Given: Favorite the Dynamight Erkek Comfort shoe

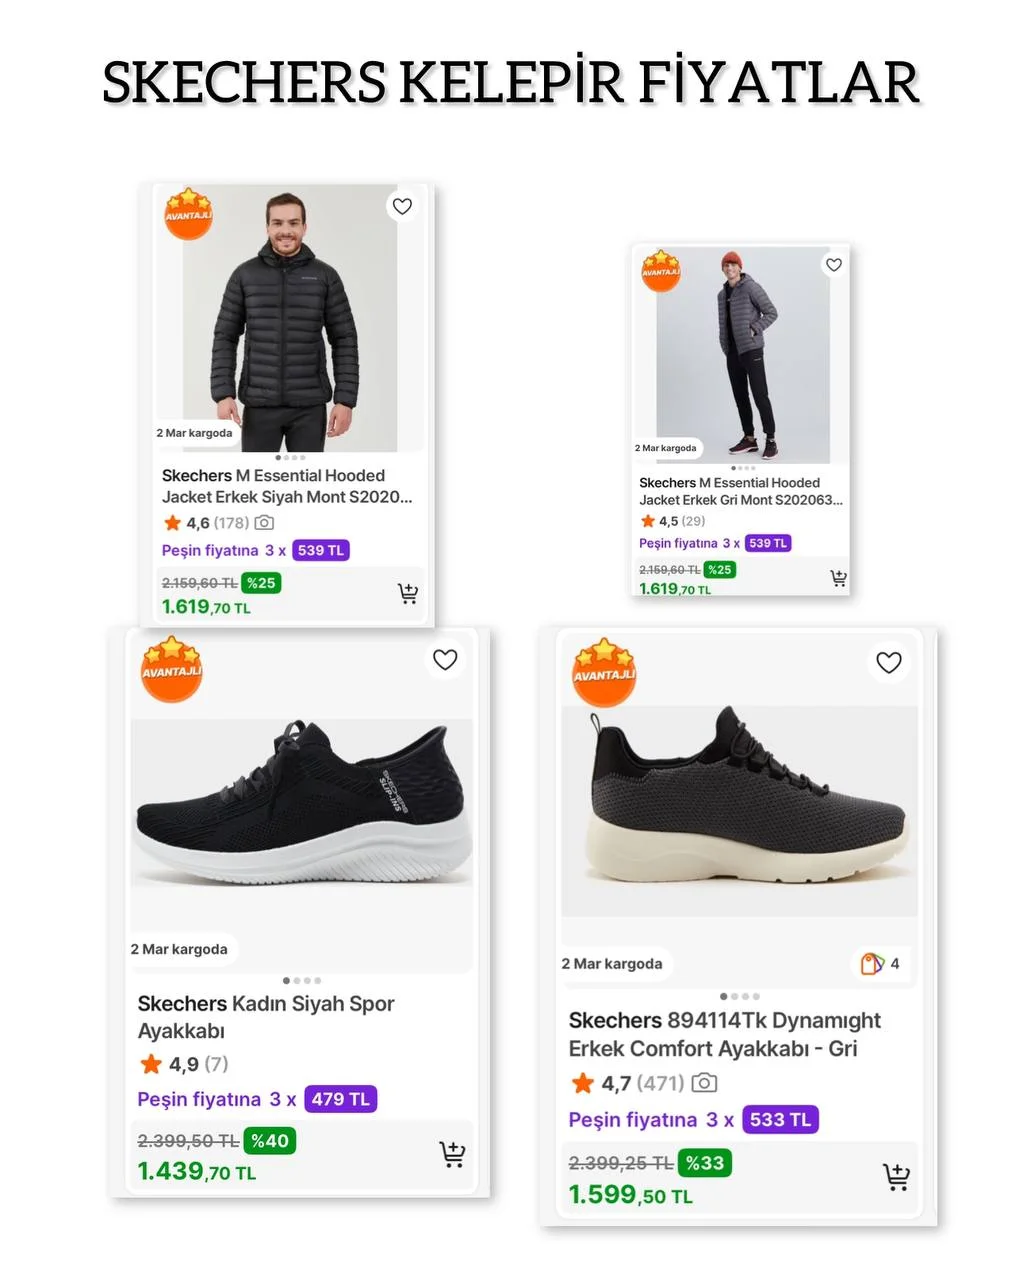Looking at the screenshot, I should pos(889,662).
